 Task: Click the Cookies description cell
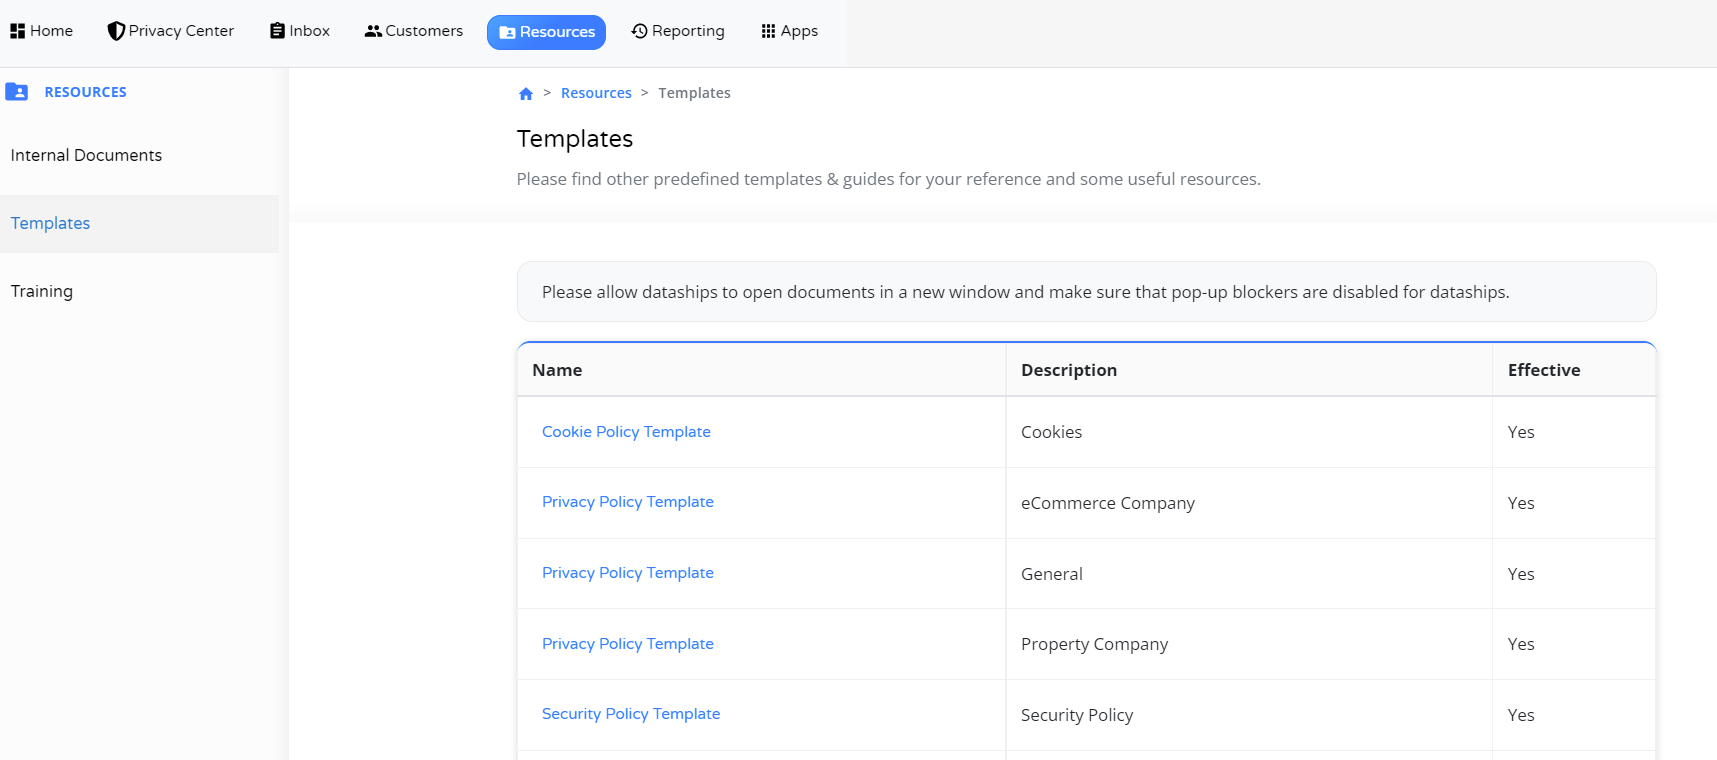coord(1249,432)
